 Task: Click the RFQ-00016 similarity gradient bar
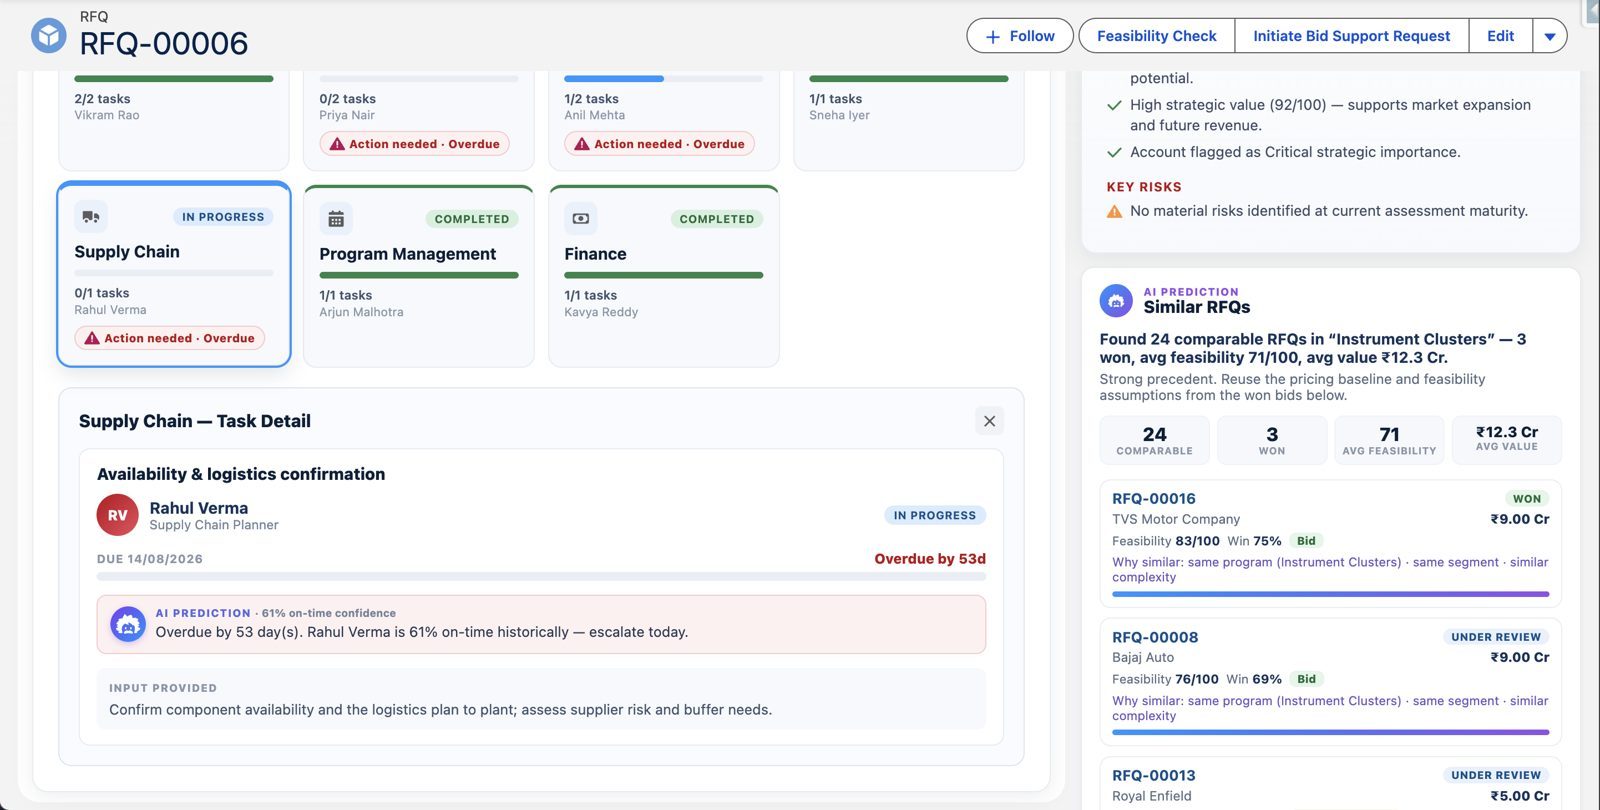coord(1330,594)
